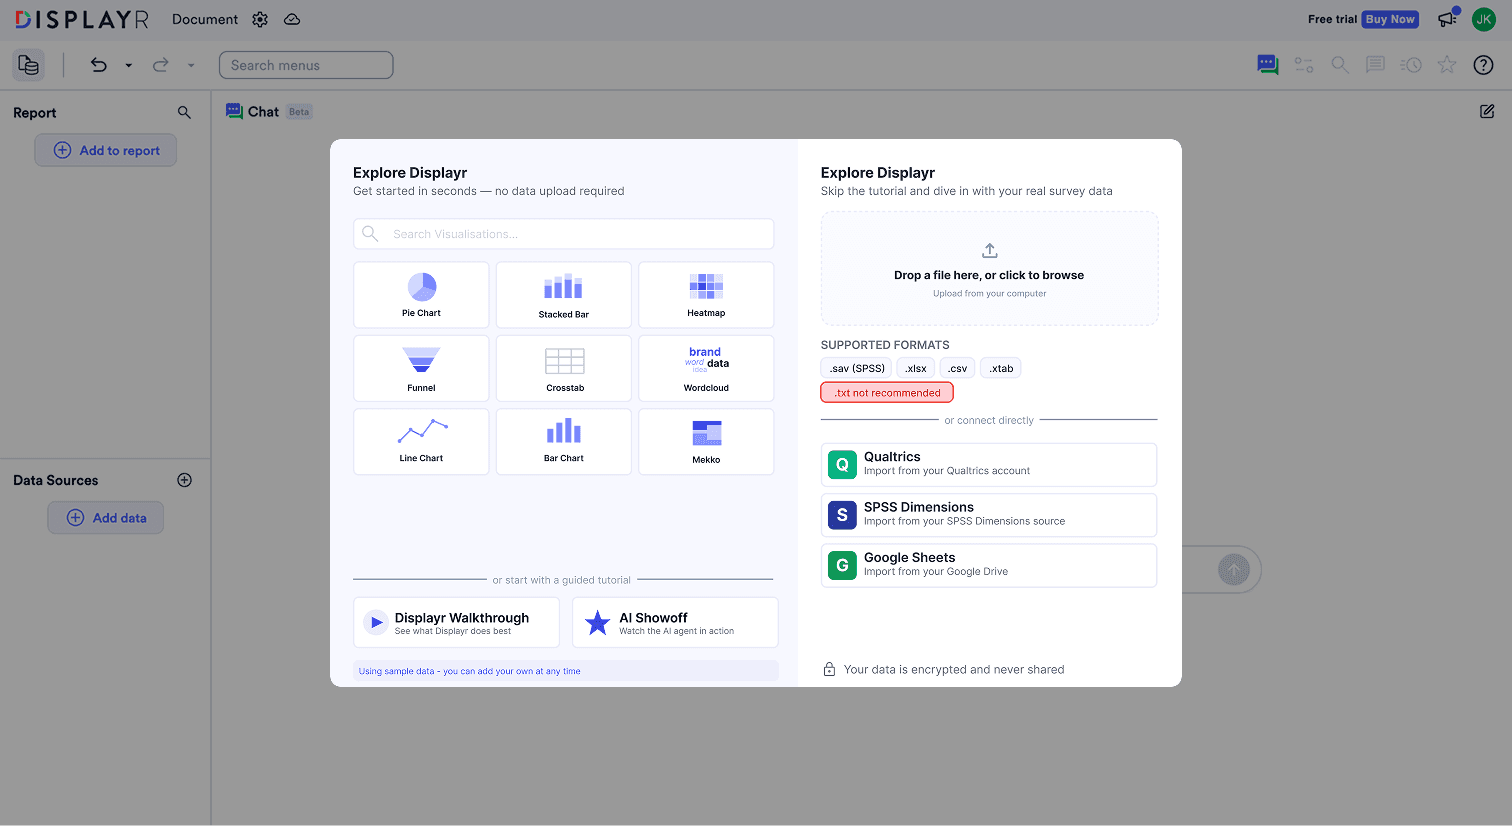Screen dimensions: 1512x826
Task: Click the green G Google Sheets logo
Action: coord(842,565)
